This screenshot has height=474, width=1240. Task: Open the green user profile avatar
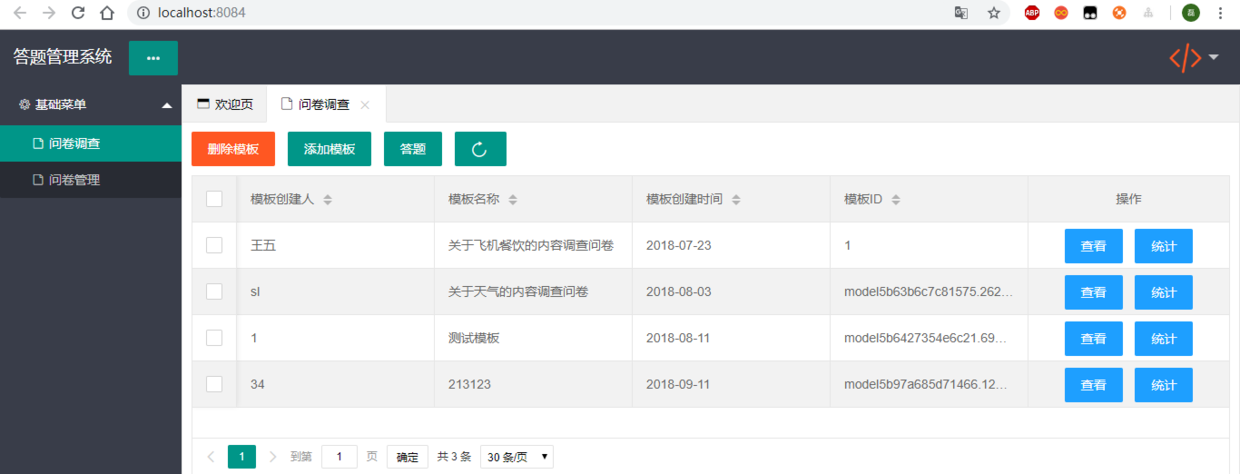click(1190, 13)
